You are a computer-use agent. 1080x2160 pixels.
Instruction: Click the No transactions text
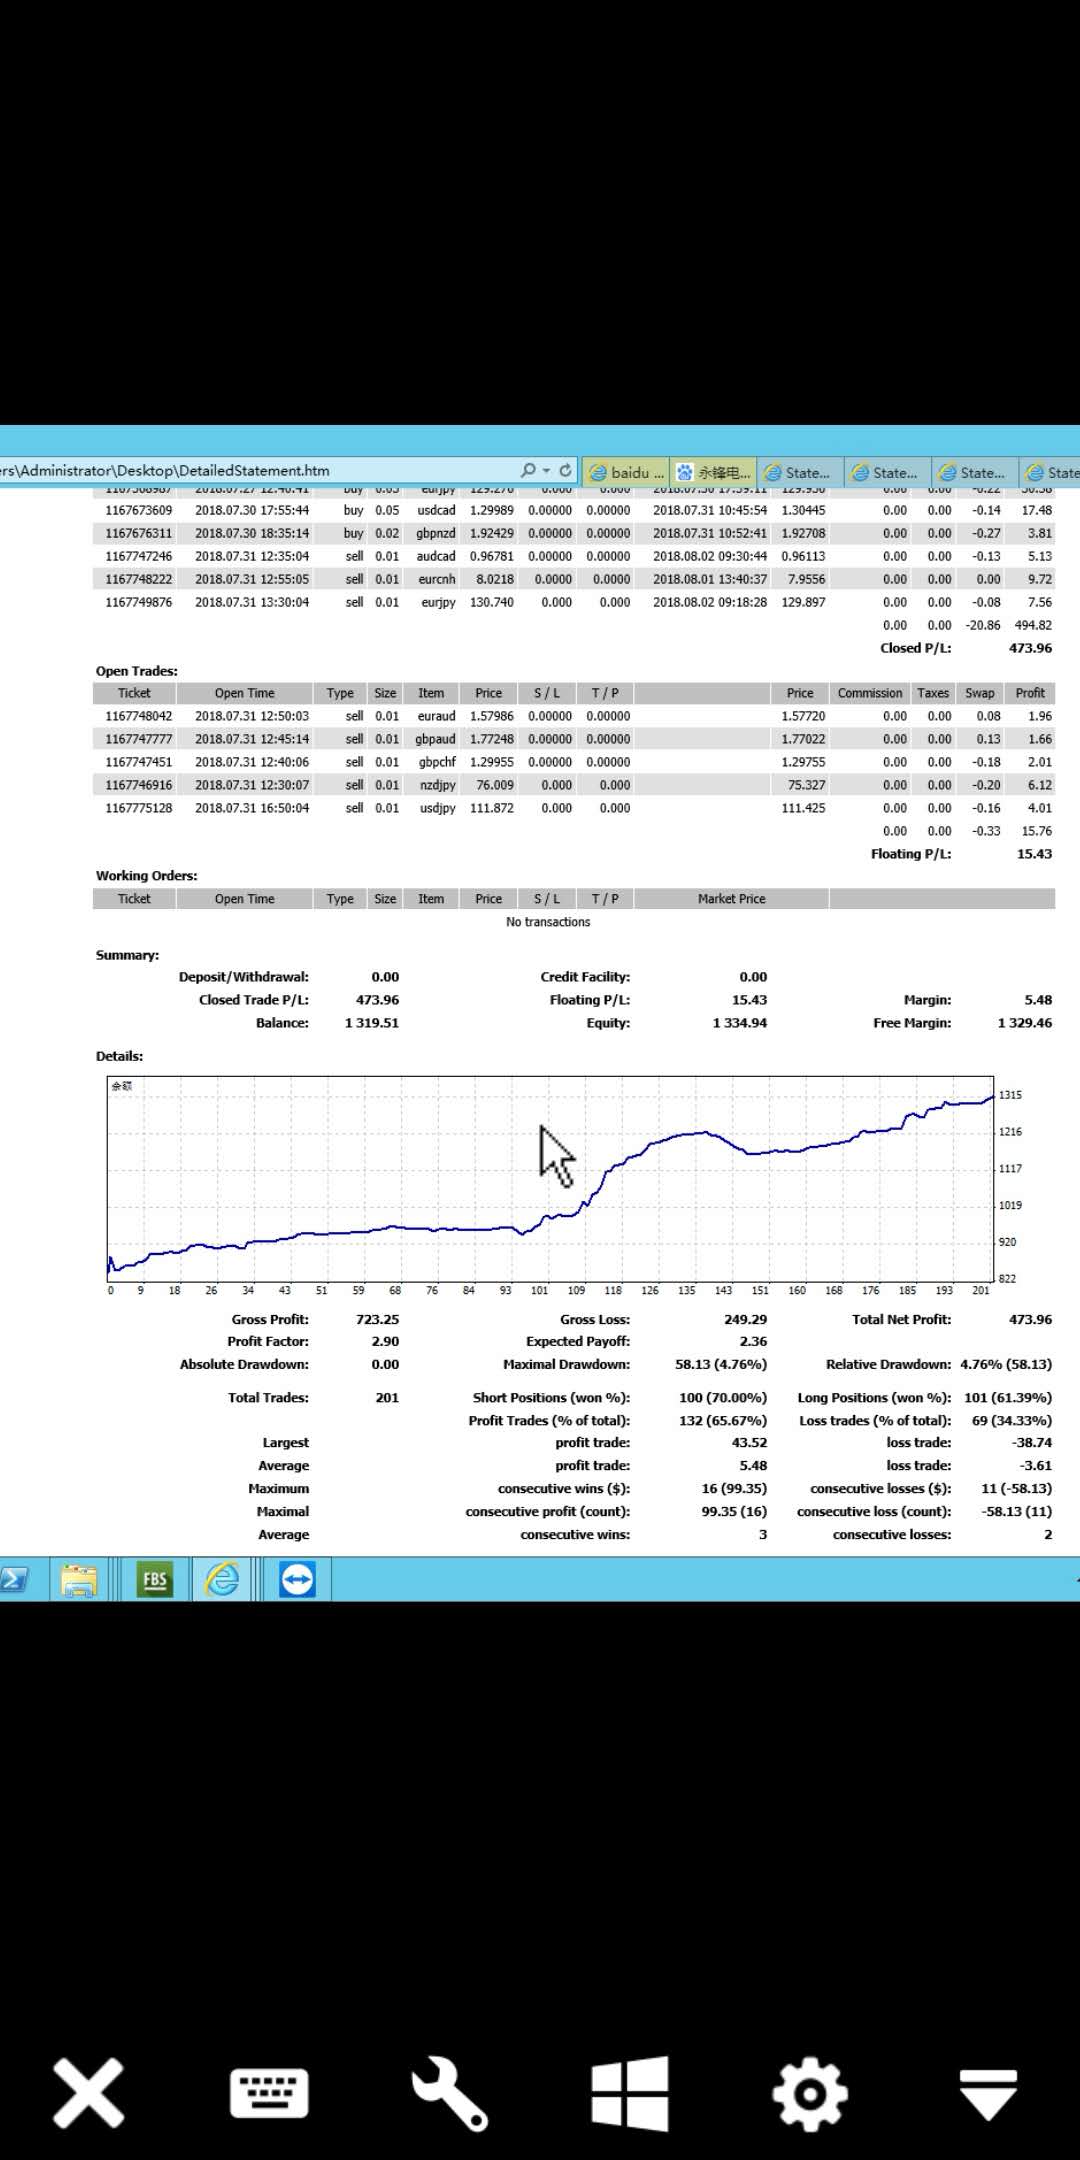[x=548, y=922]
